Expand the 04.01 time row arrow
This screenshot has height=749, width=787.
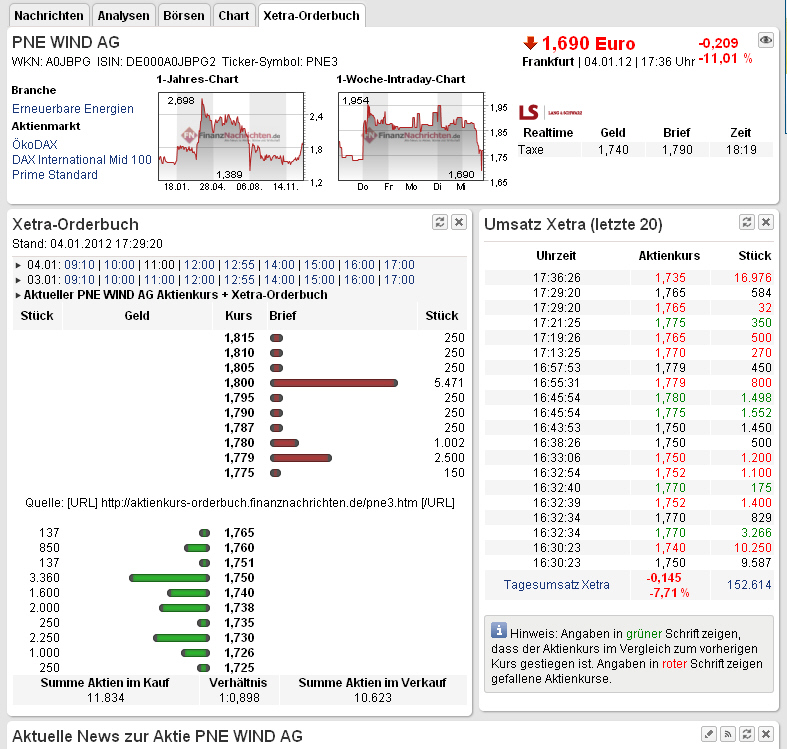[18, 265]
